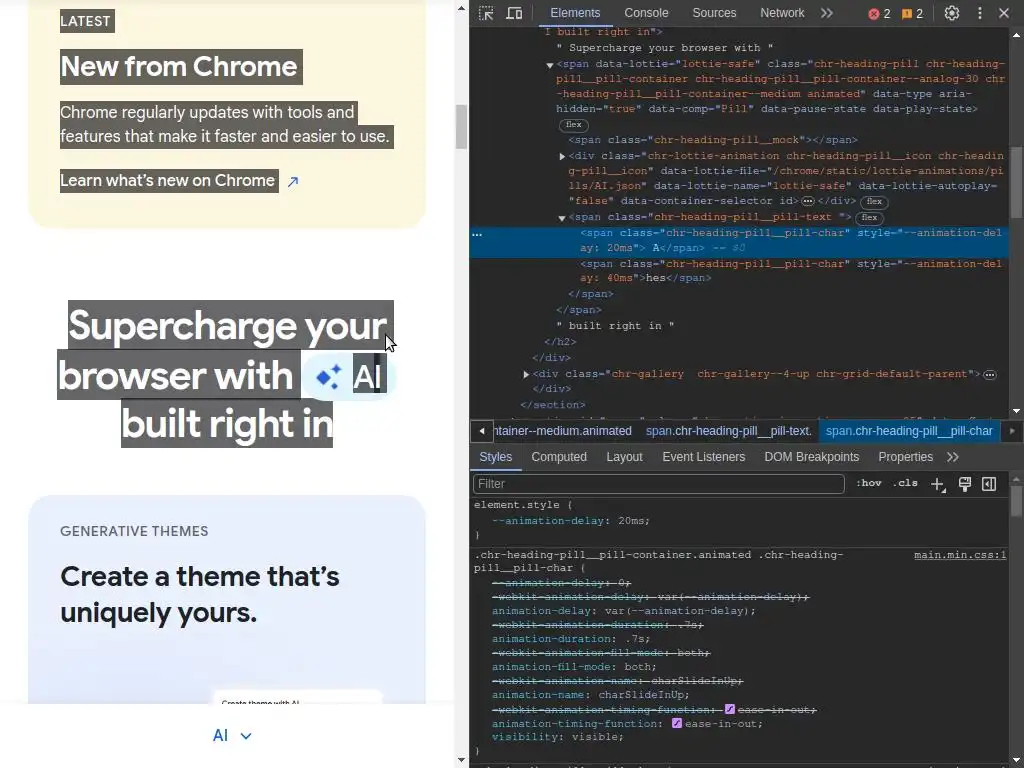Switch to the Sources tab

[x=714, y=13]
